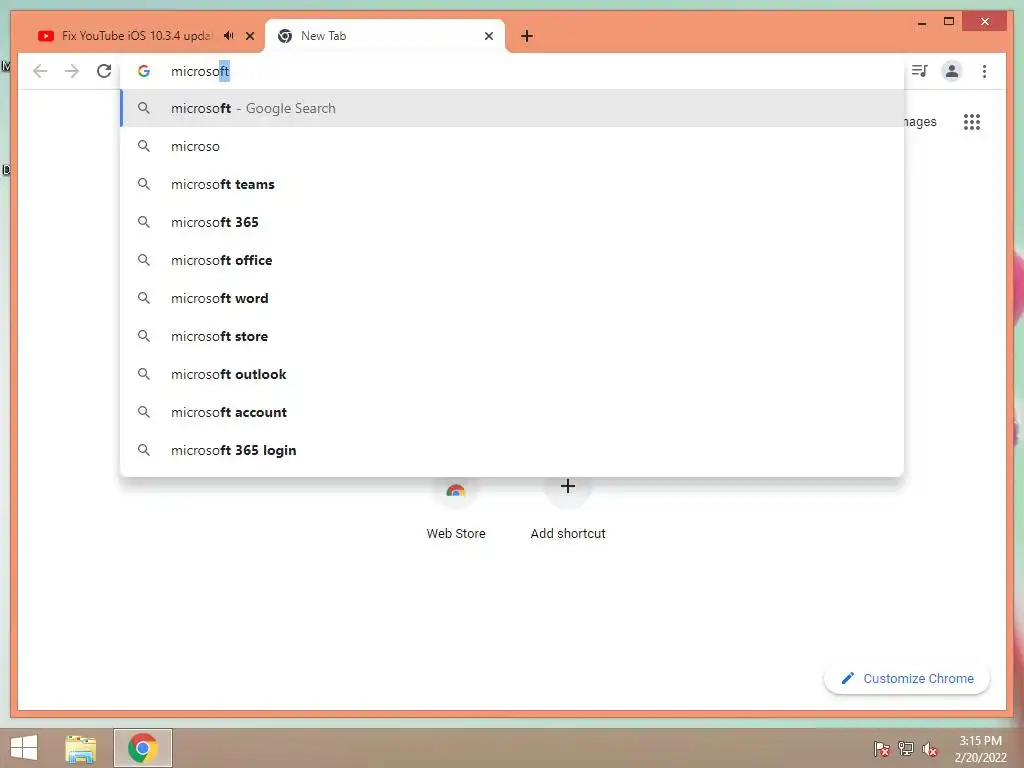Open a new tab with the plus button

coord(527,36)
